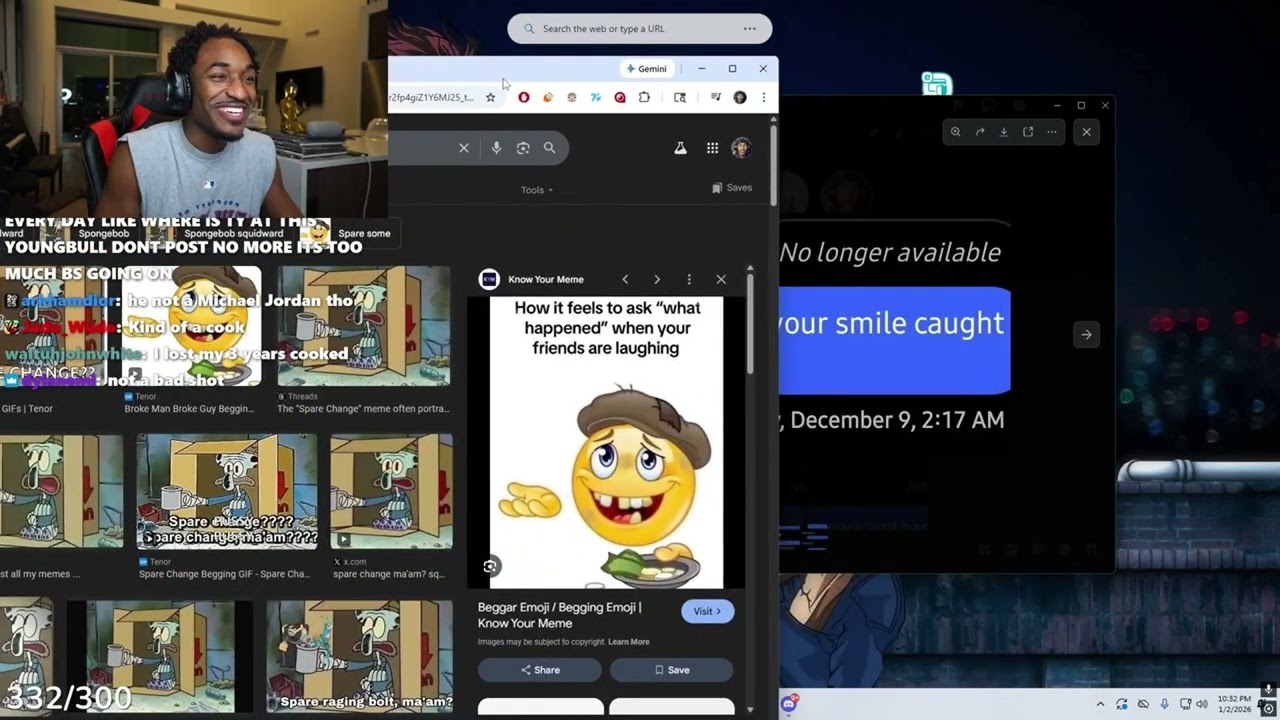This screenshot has width=1280, height=720.
Task: Open the orange acorn extension icon
Action: click(x=548, y=97)
